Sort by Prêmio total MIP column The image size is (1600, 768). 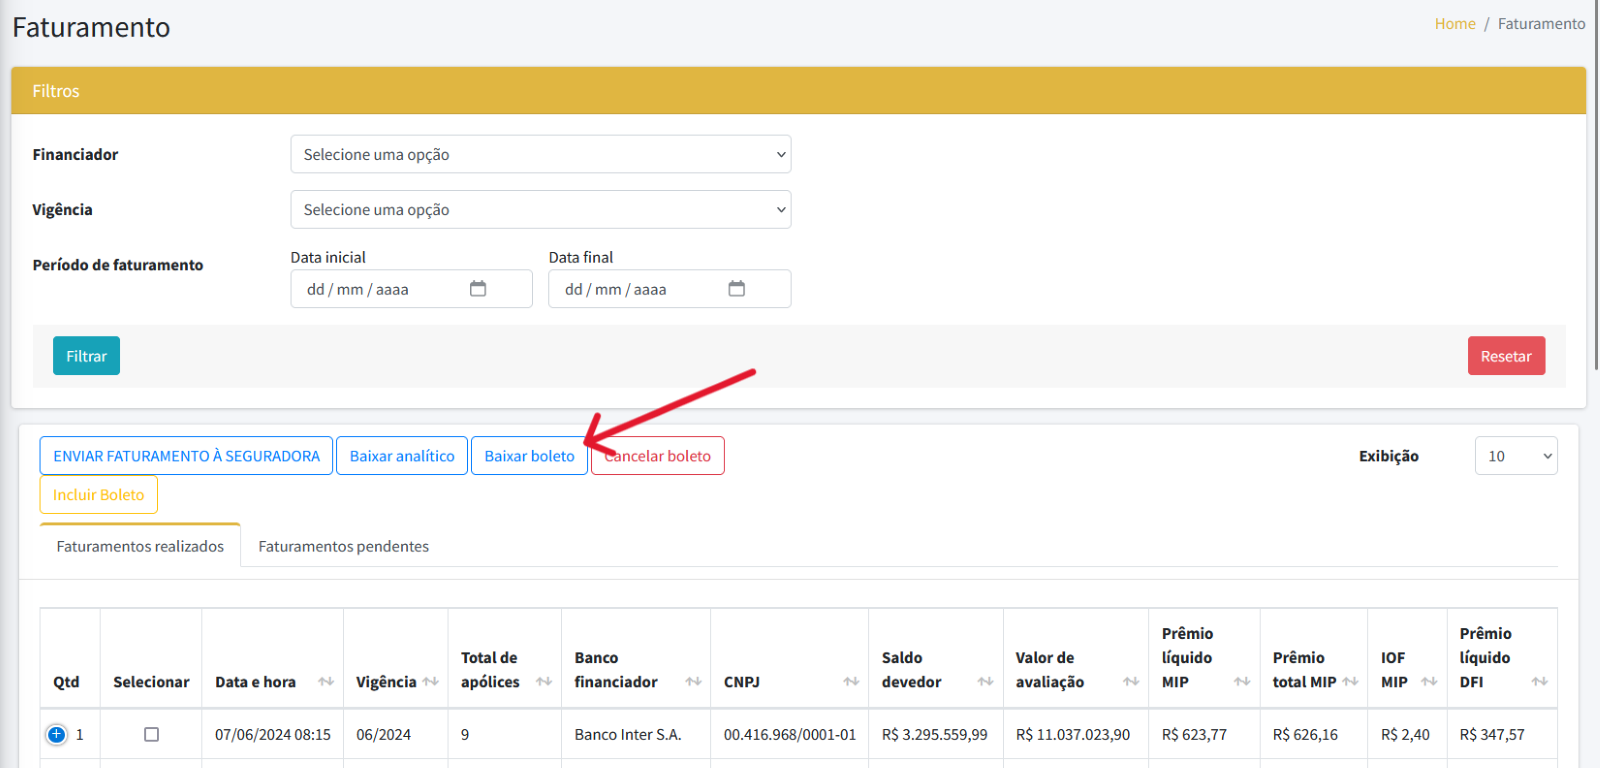(x=1350, y=681)
